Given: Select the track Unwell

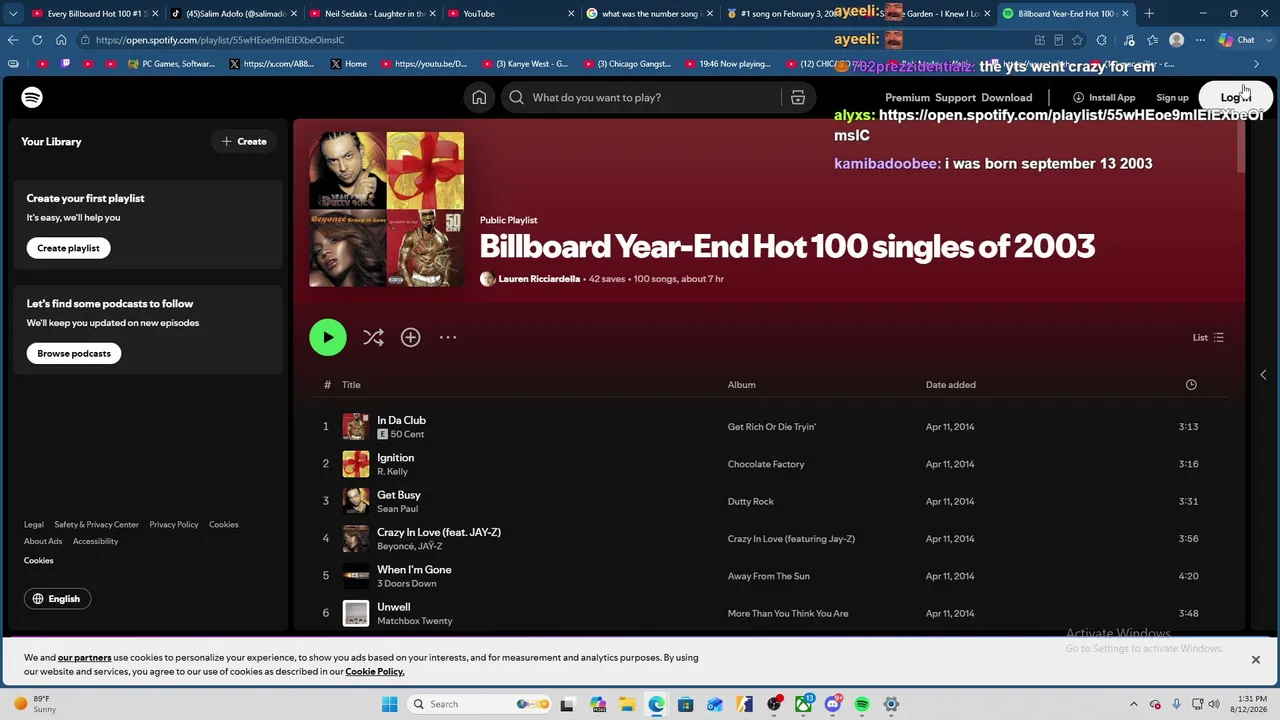Looking at the screenshot, I should coord(394,607).
